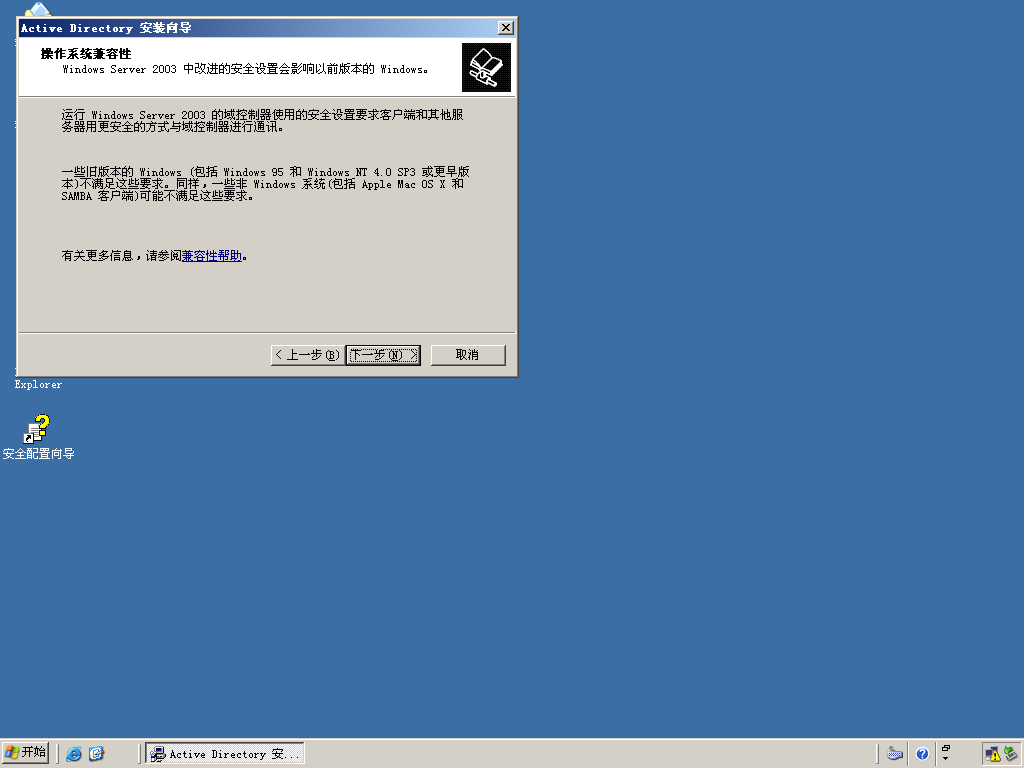Click the 下一步(N) button
Image resolution: width=1024 pixels, height=768 pixels.
click(x=383, y=355)
